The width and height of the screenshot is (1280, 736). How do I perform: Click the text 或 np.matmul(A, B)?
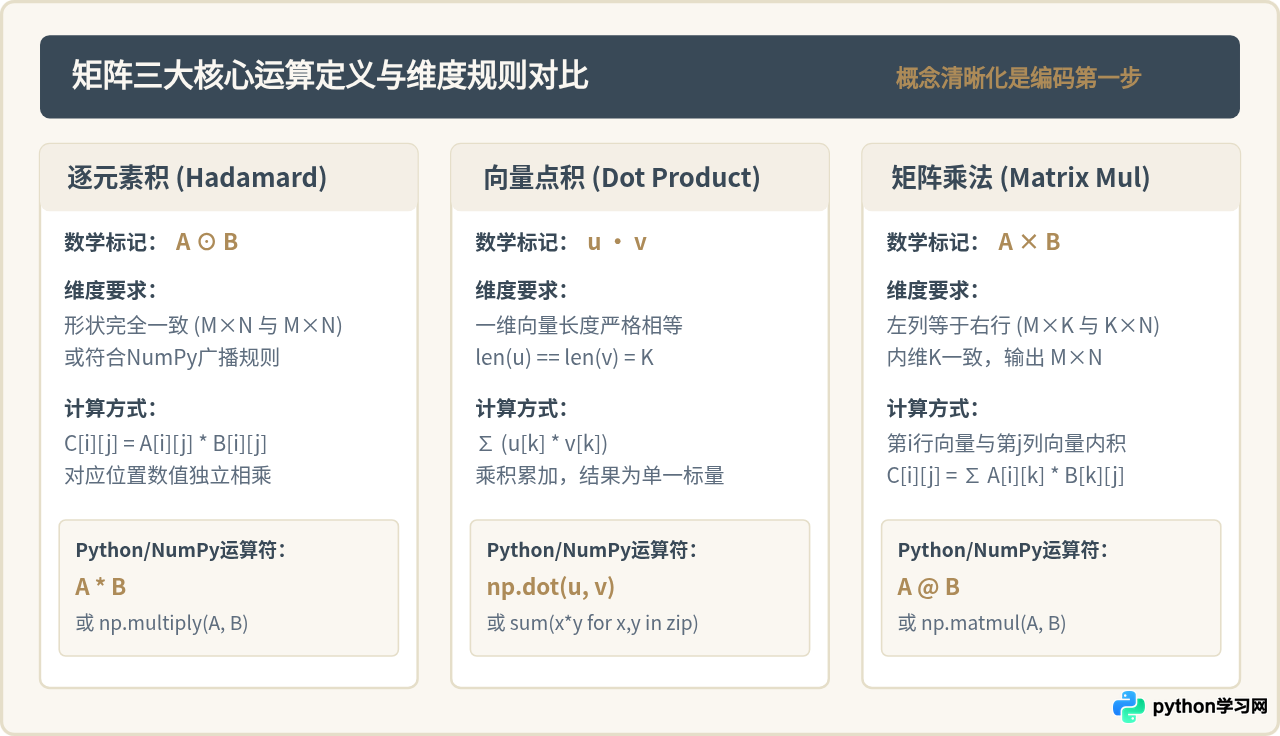click(x=982, y=623)
